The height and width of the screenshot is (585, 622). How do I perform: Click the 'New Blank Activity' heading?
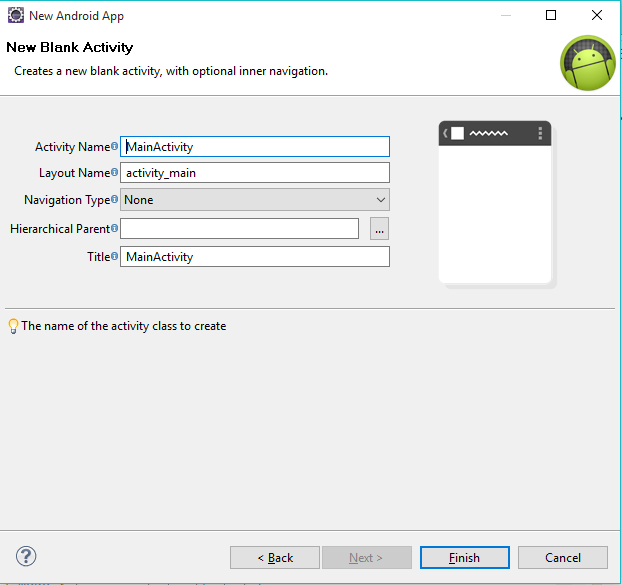click(70, 47)
